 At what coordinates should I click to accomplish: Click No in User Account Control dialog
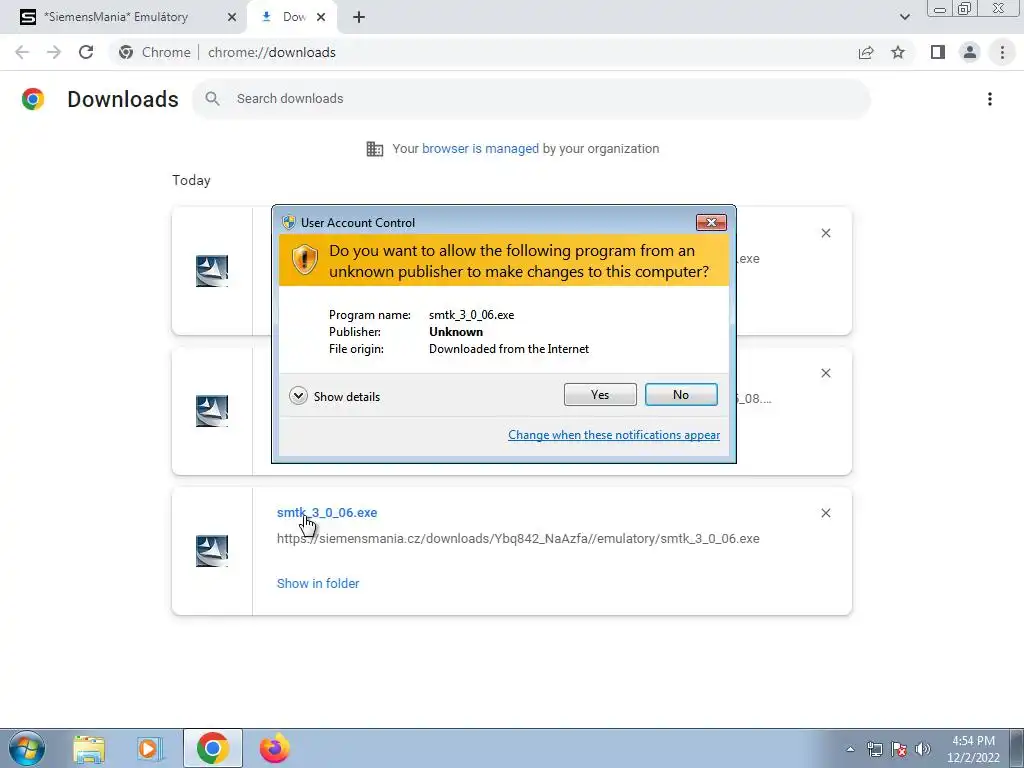(680, 394)
